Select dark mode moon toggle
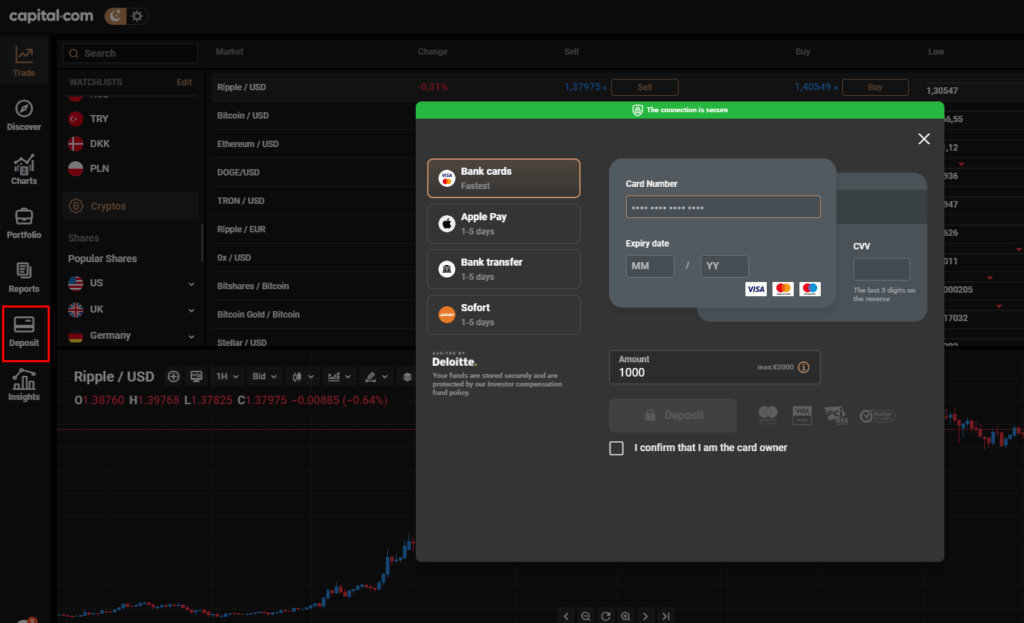The width and height of the screenshot is (1024, 623). click(116, 16)
